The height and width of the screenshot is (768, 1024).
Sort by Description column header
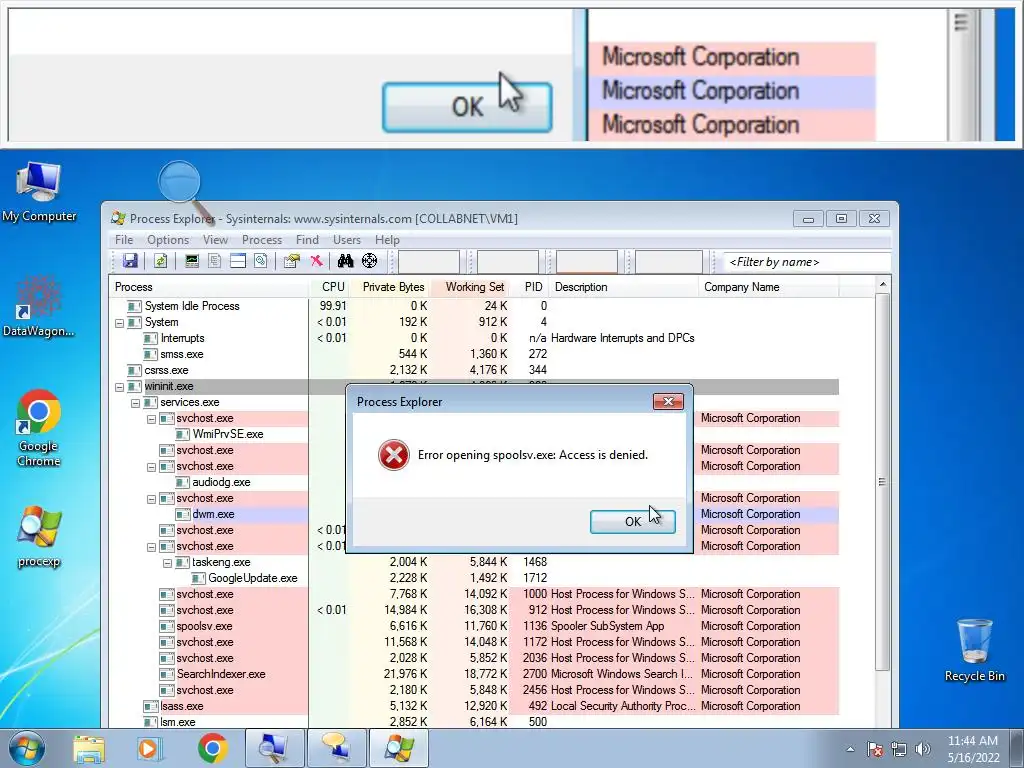tap(623, 287)
